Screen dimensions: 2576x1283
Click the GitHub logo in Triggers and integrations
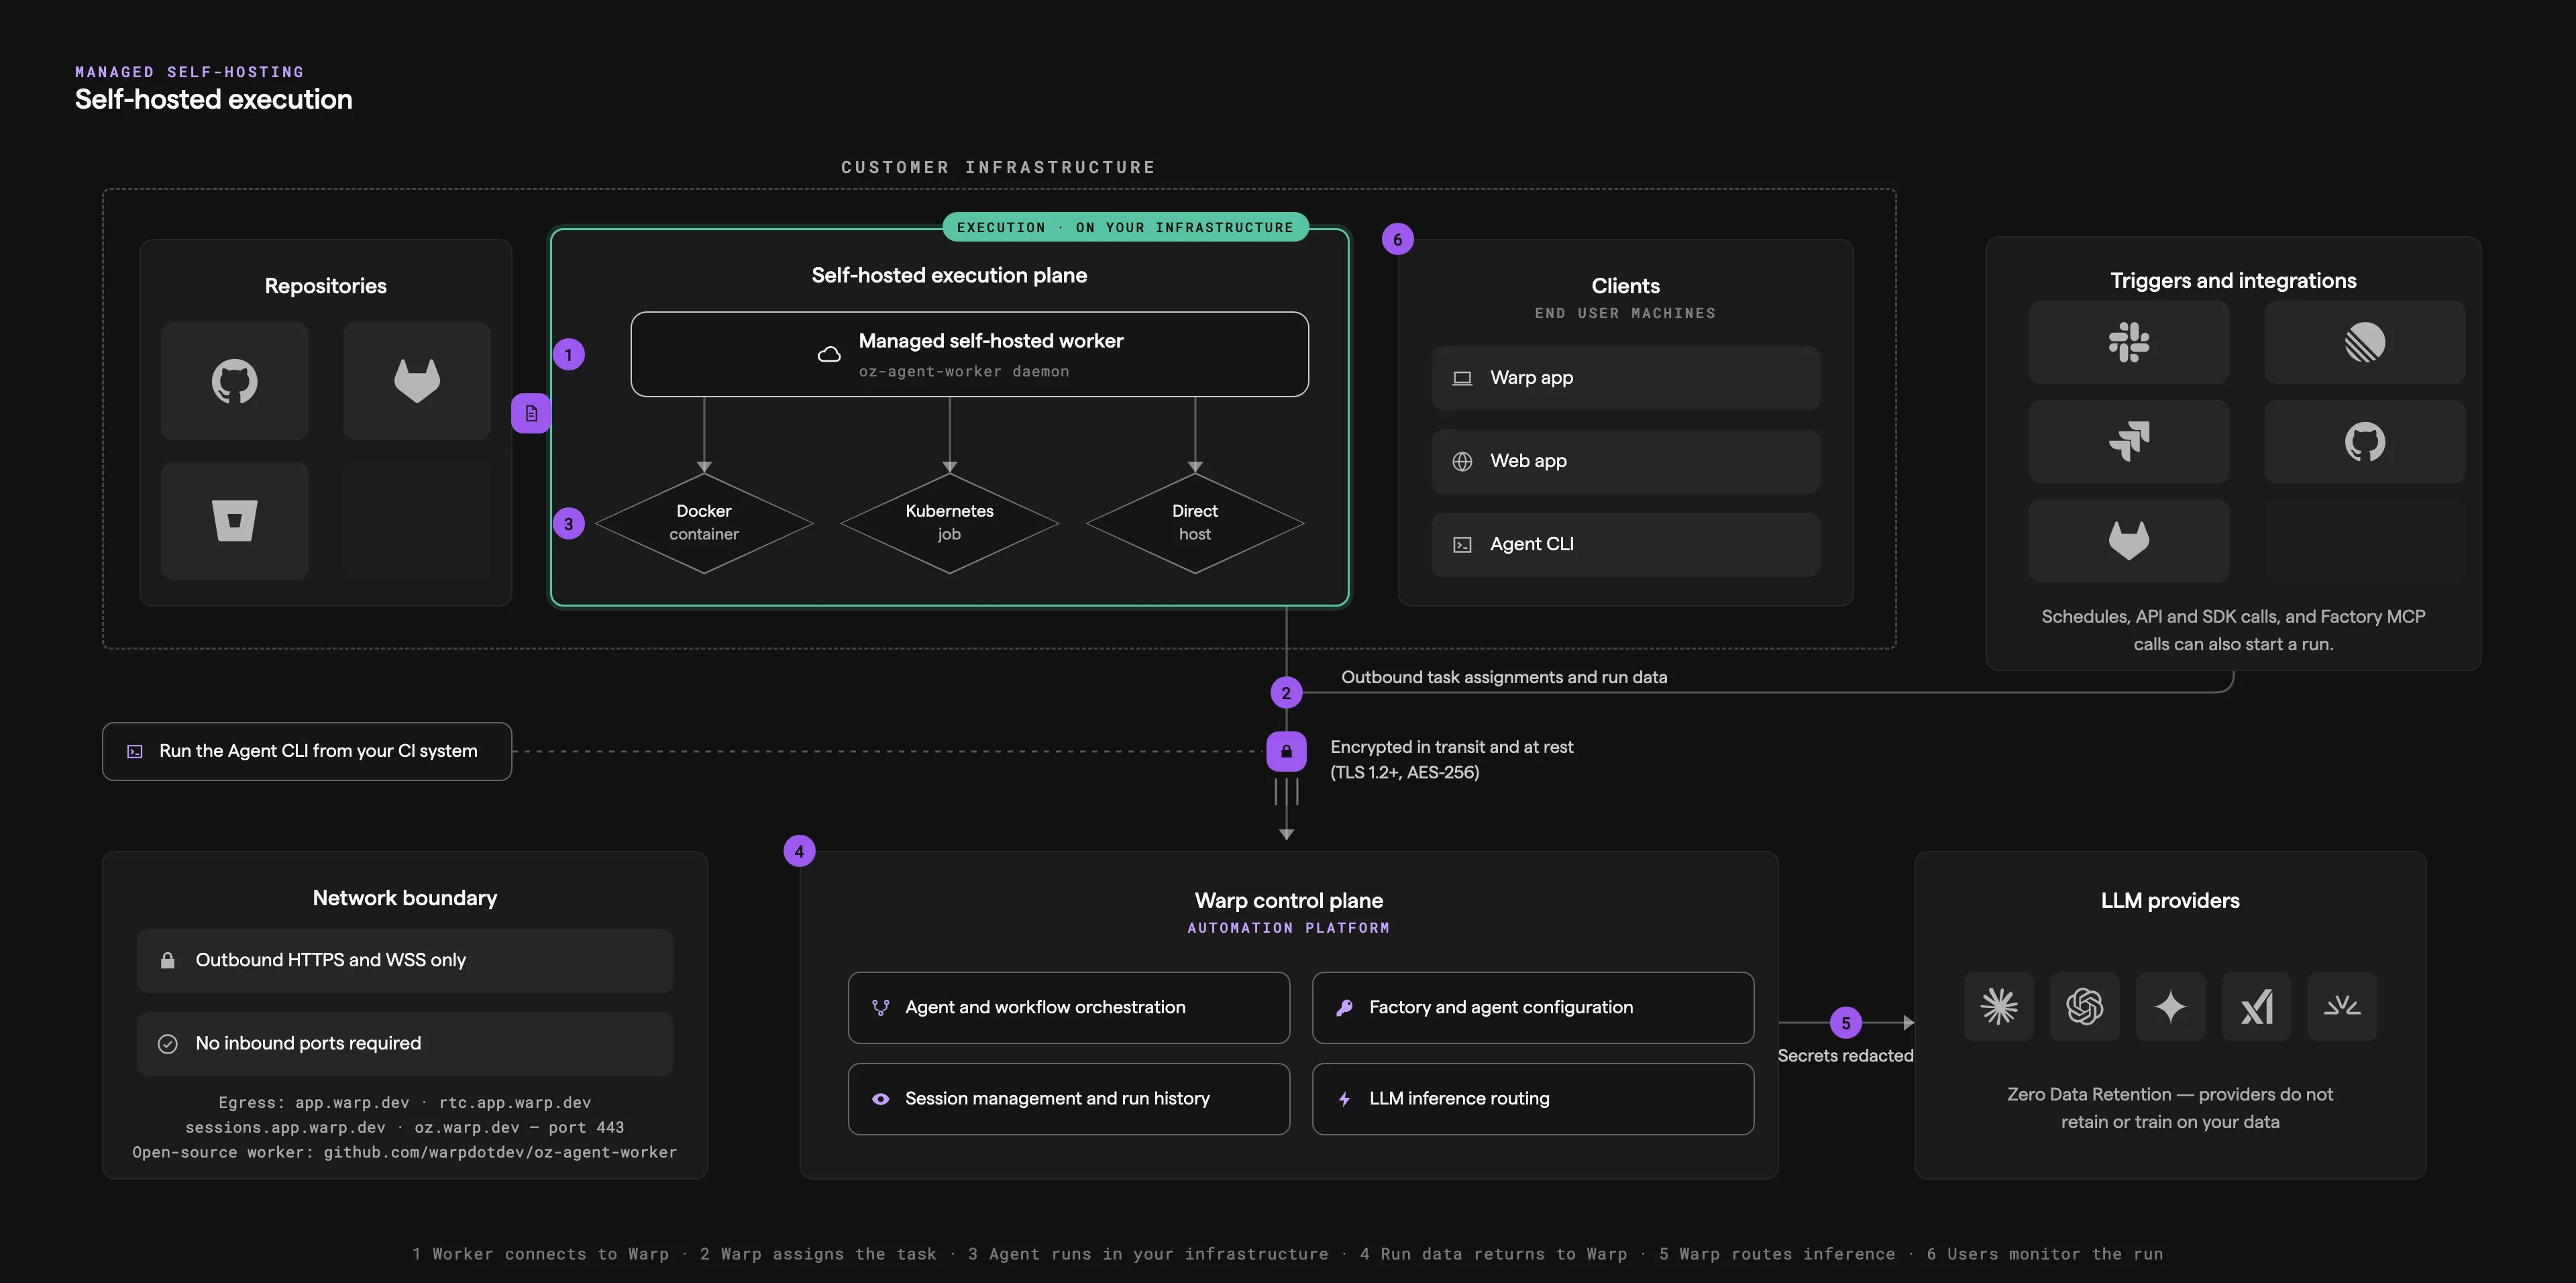[2364, 441]
